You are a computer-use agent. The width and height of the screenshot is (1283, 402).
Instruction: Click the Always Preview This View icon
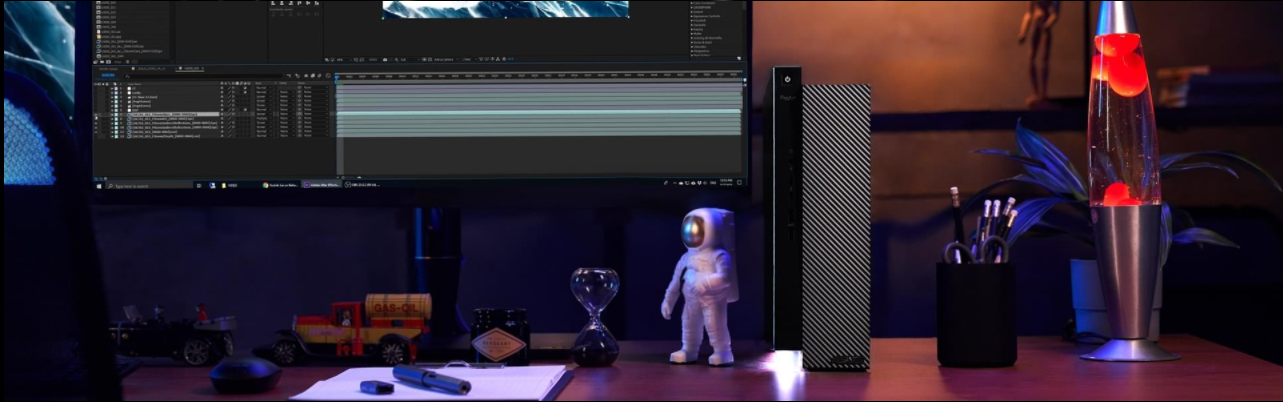(x=327, y=59)
